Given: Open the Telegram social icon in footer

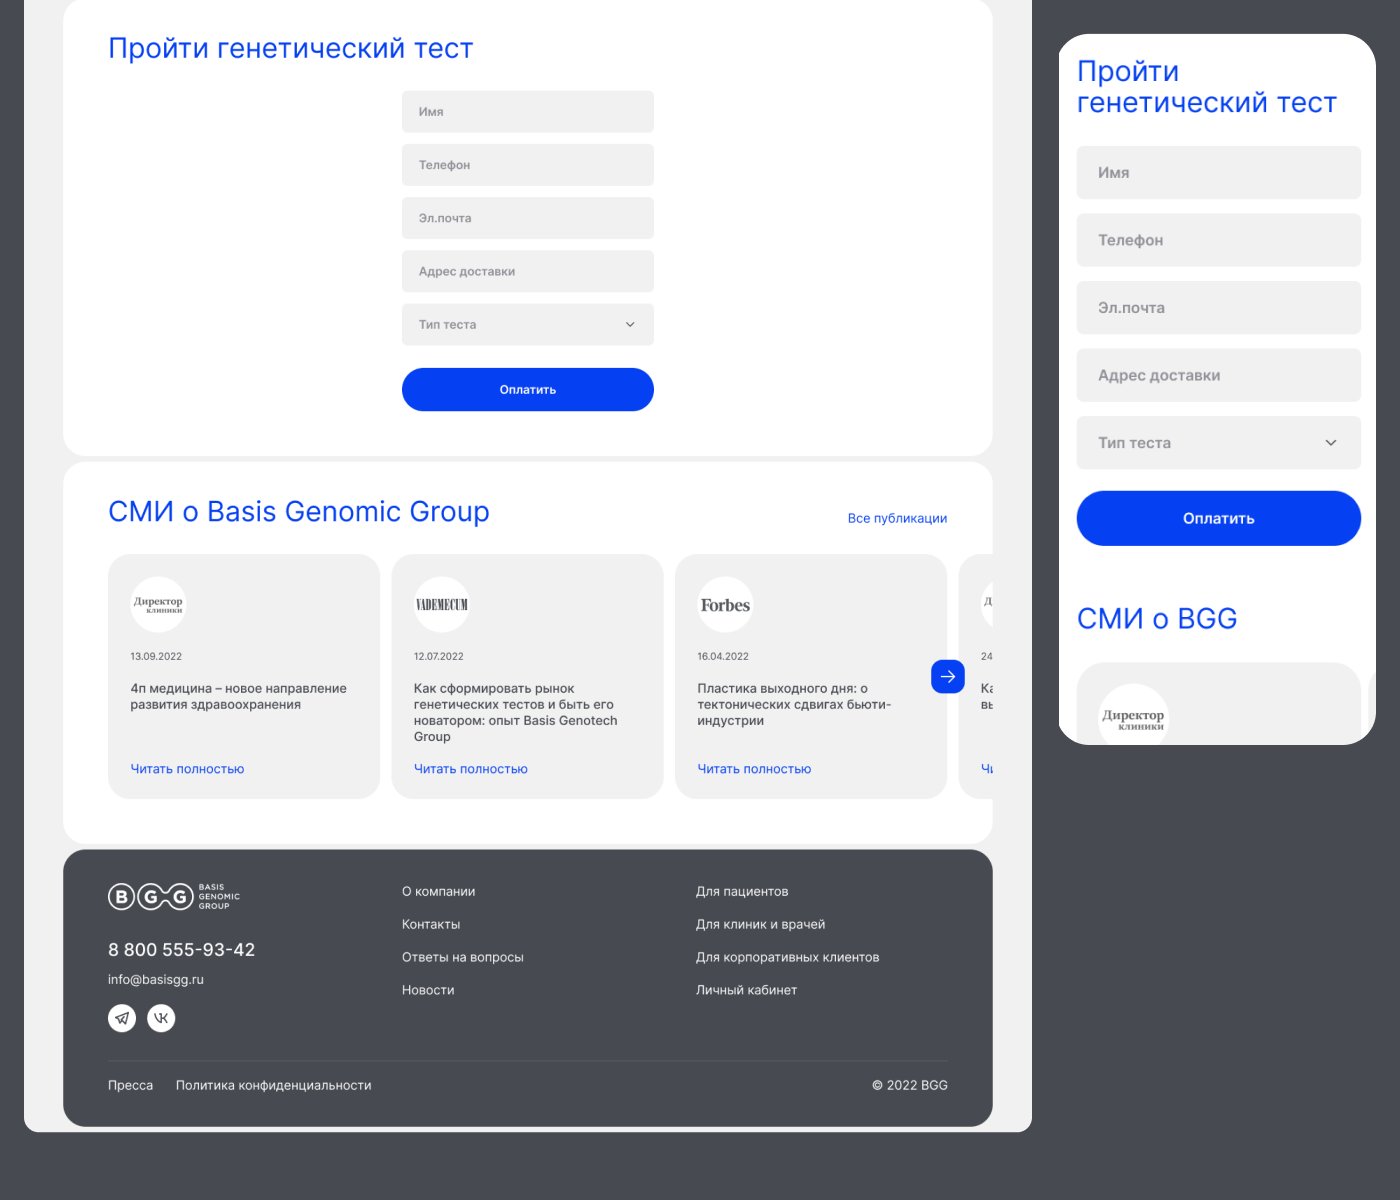Looking at the screenshot, I should pyautogui.click(x=122, y=1018).
